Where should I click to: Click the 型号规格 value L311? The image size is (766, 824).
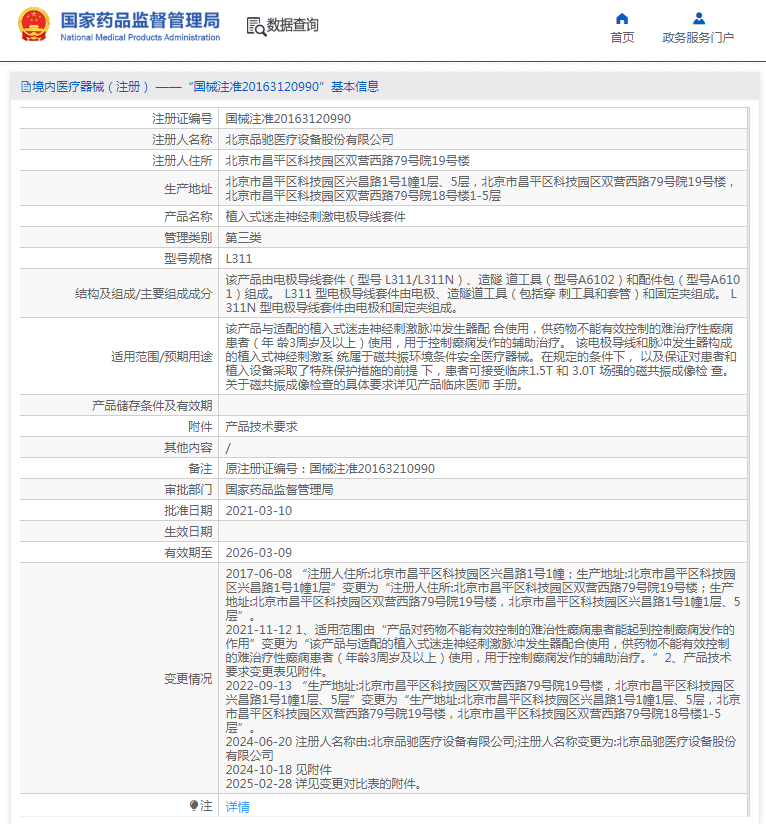[x=239, y=259]
